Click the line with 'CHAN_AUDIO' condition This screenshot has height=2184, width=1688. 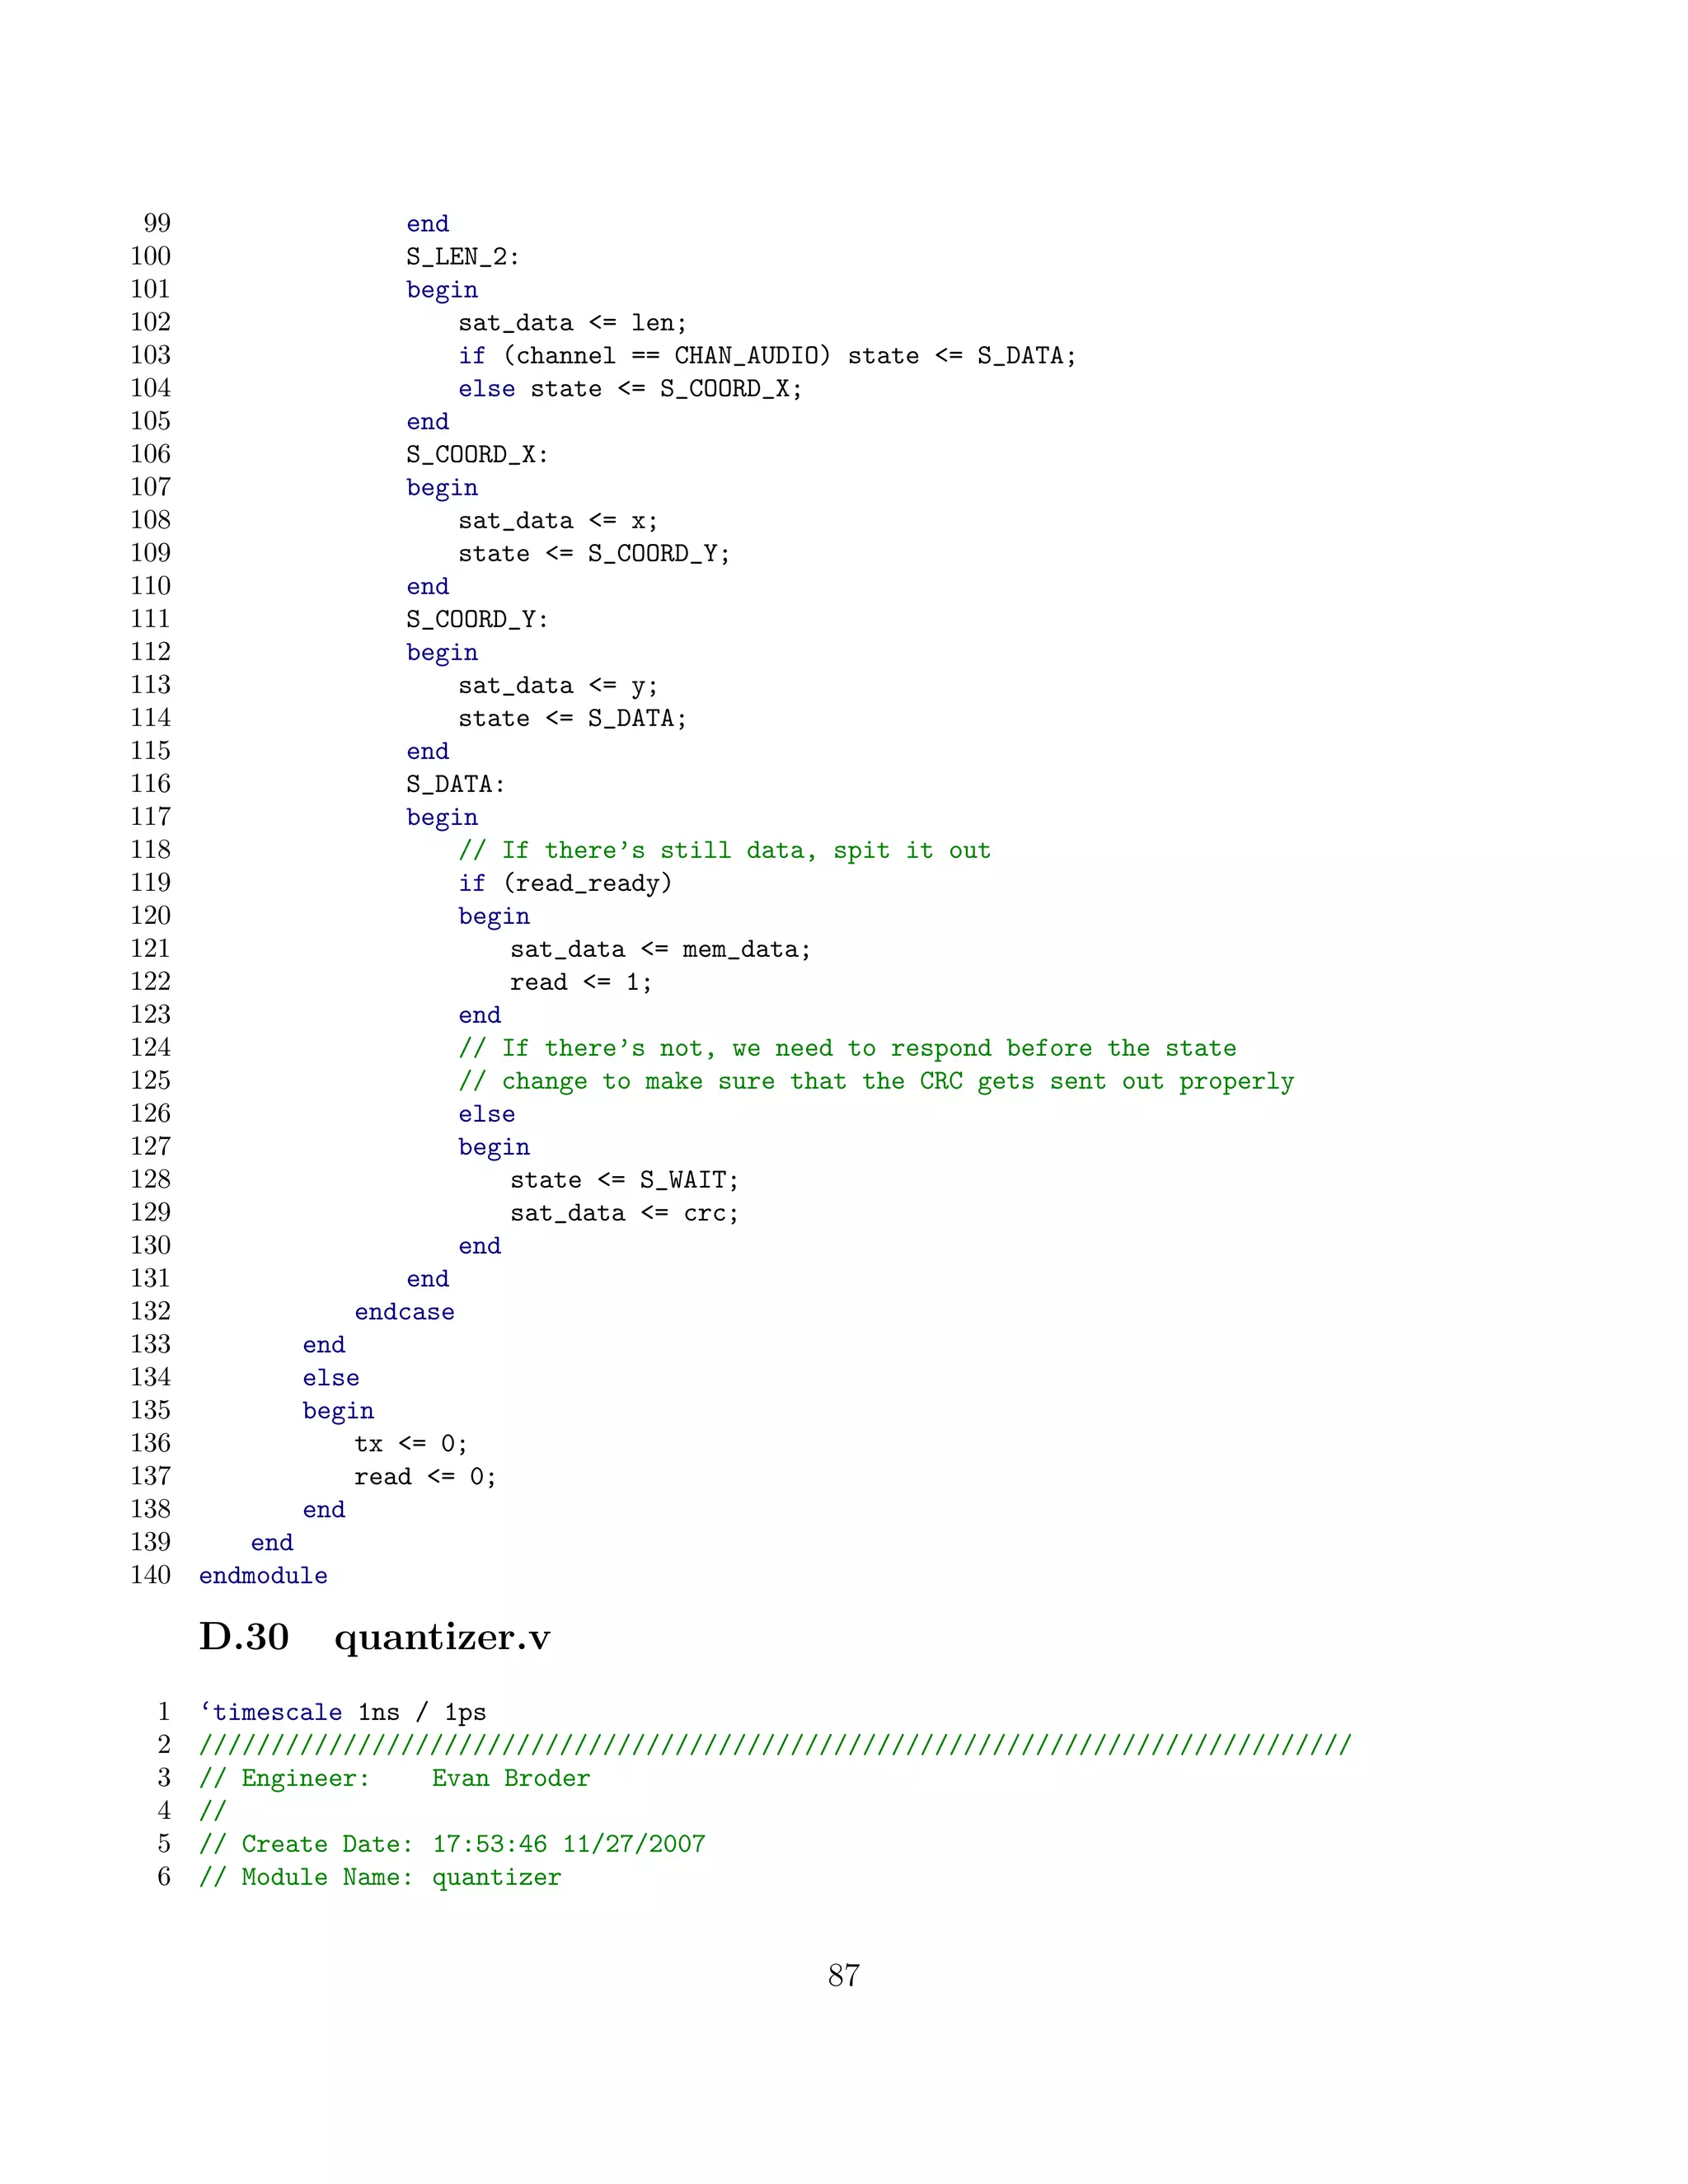click(767, 356)
